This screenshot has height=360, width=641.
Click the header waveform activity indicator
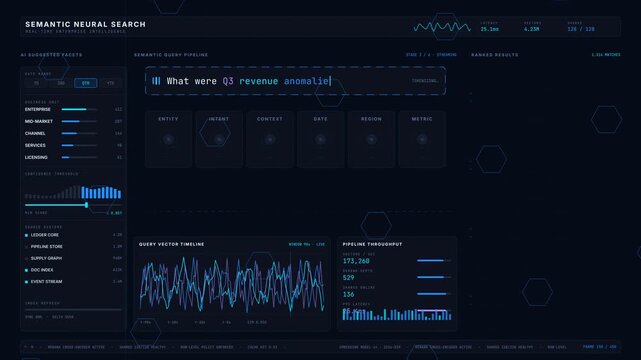pos(442,27)
